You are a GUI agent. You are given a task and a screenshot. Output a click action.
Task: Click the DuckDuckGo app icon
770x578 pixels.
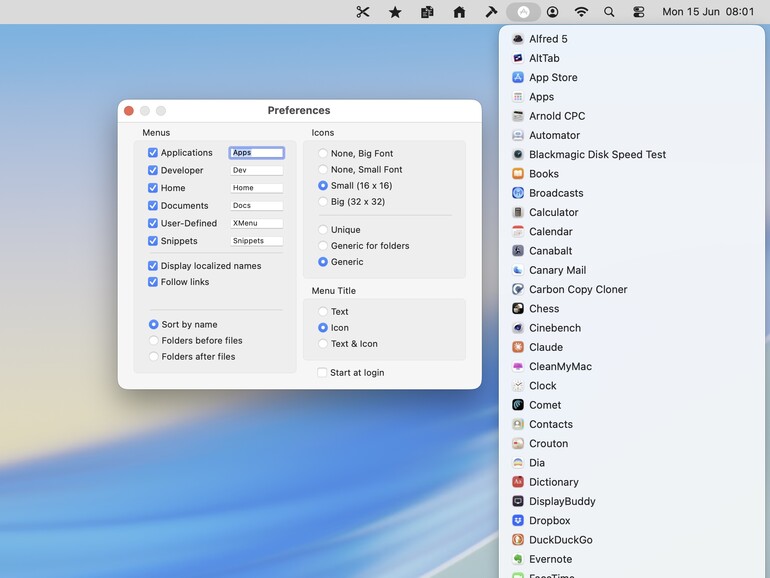518,540
